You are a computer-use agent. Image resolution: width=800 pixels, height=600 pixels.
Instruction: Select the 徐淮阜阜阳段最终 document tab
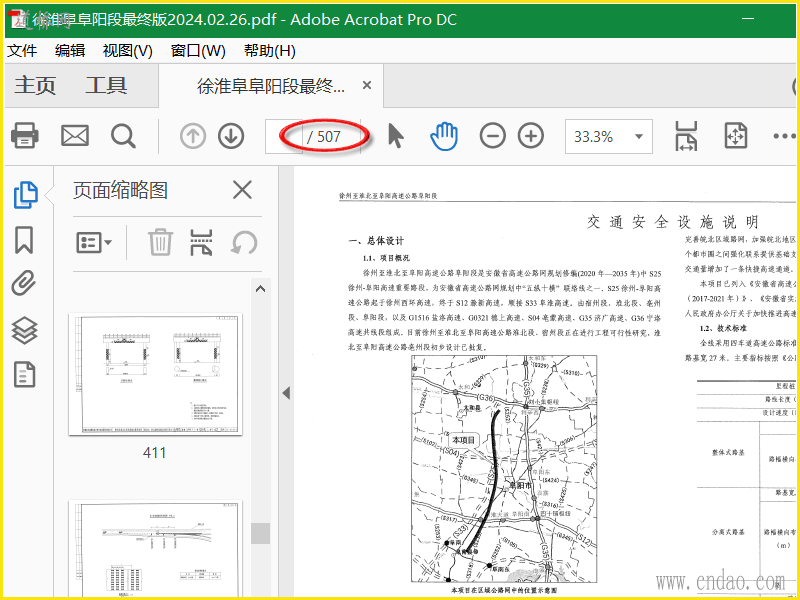[x=271, y=86]
